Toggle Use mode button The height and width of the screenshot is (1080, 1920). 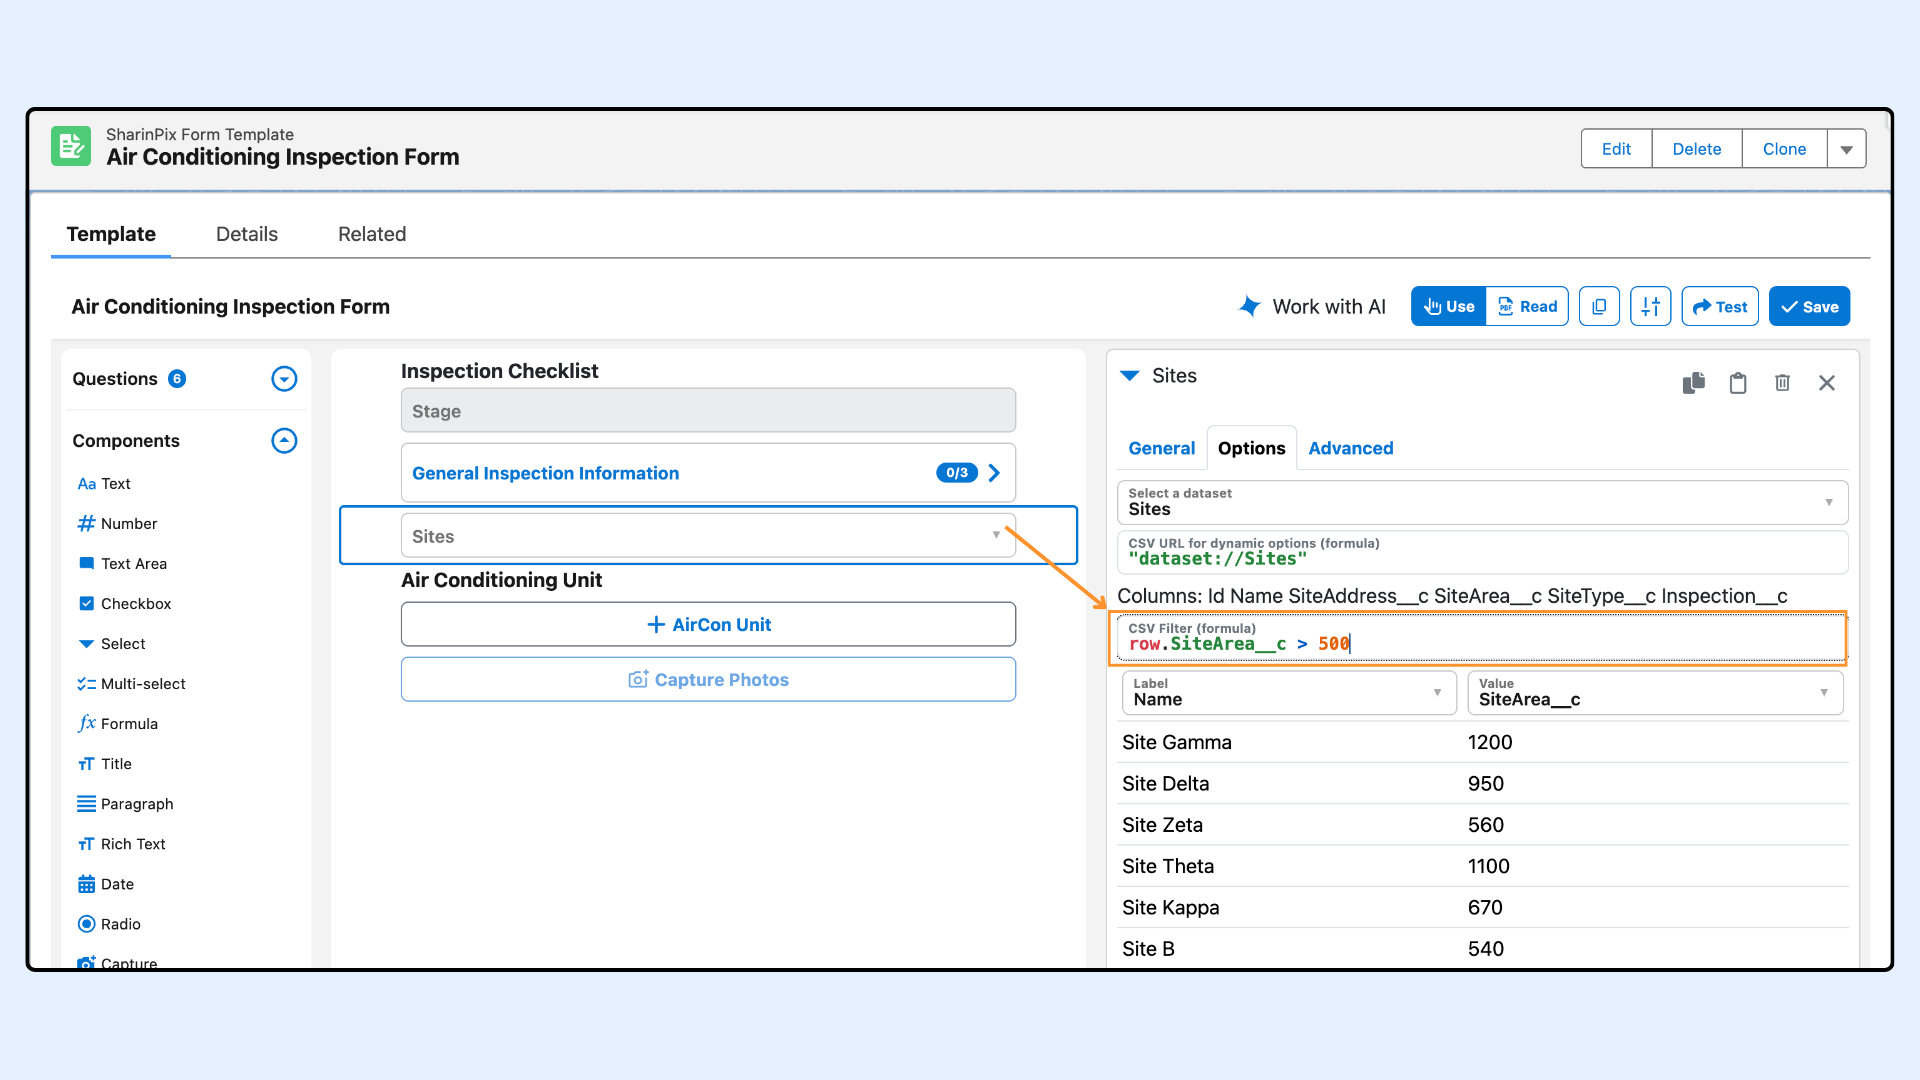pos(1448,307)
